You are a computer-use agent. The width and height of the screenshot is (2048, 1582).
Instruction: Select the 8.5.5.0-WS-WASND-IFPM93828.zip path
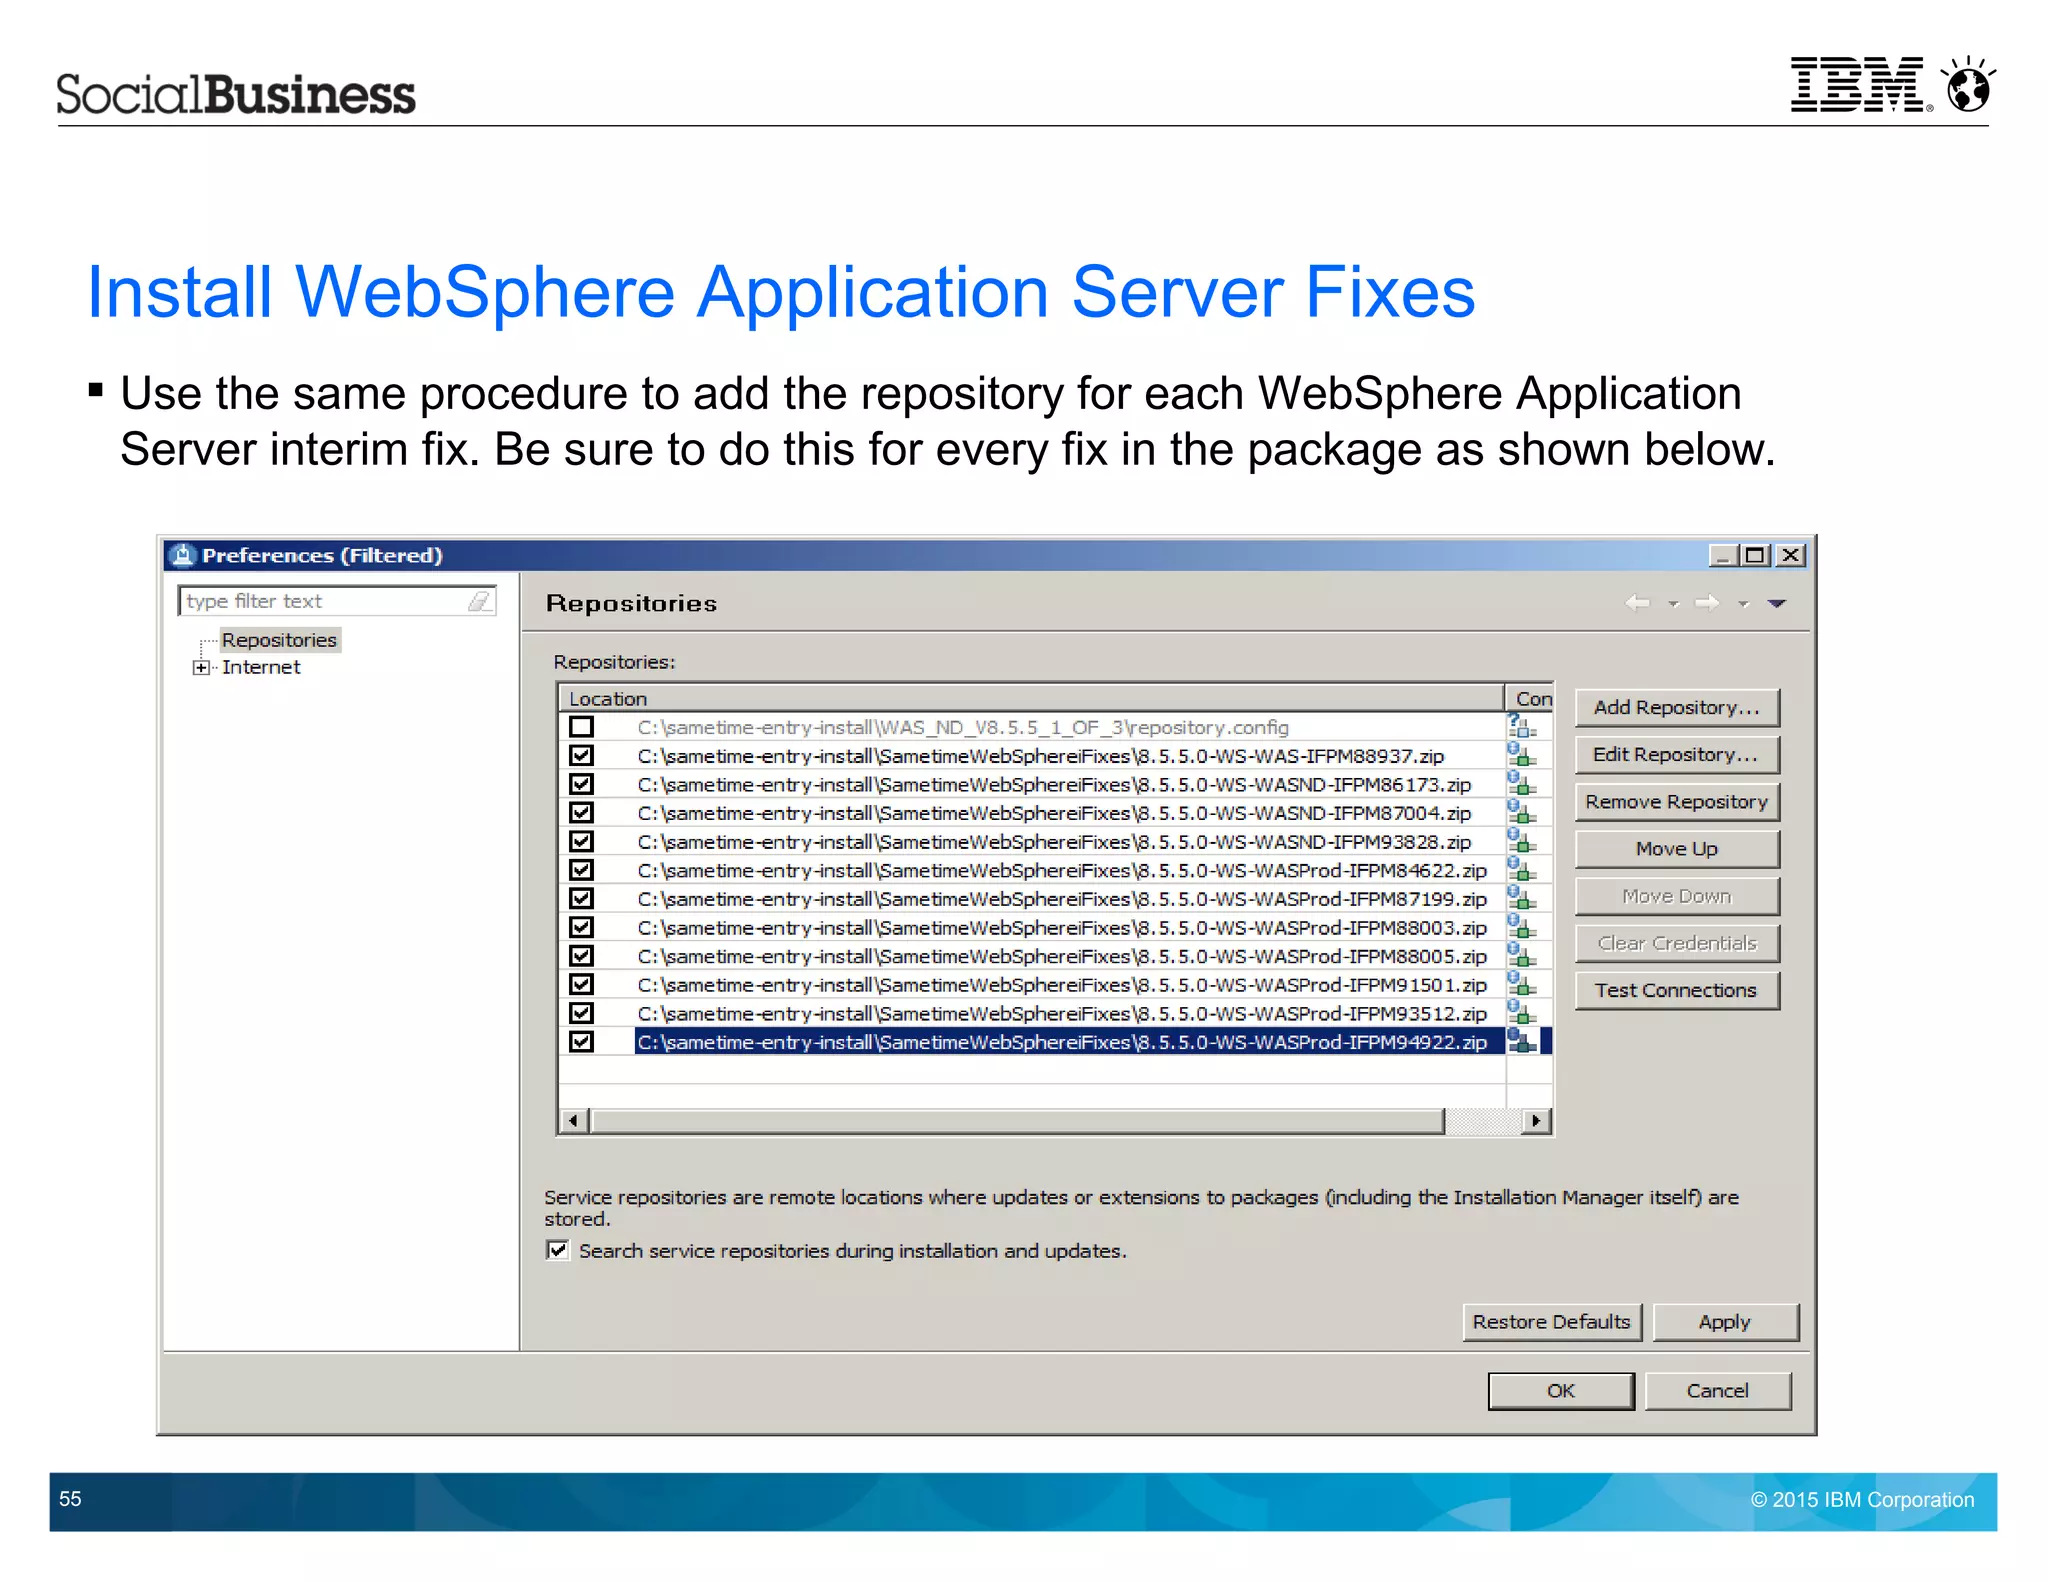[x=1055, y=841]
